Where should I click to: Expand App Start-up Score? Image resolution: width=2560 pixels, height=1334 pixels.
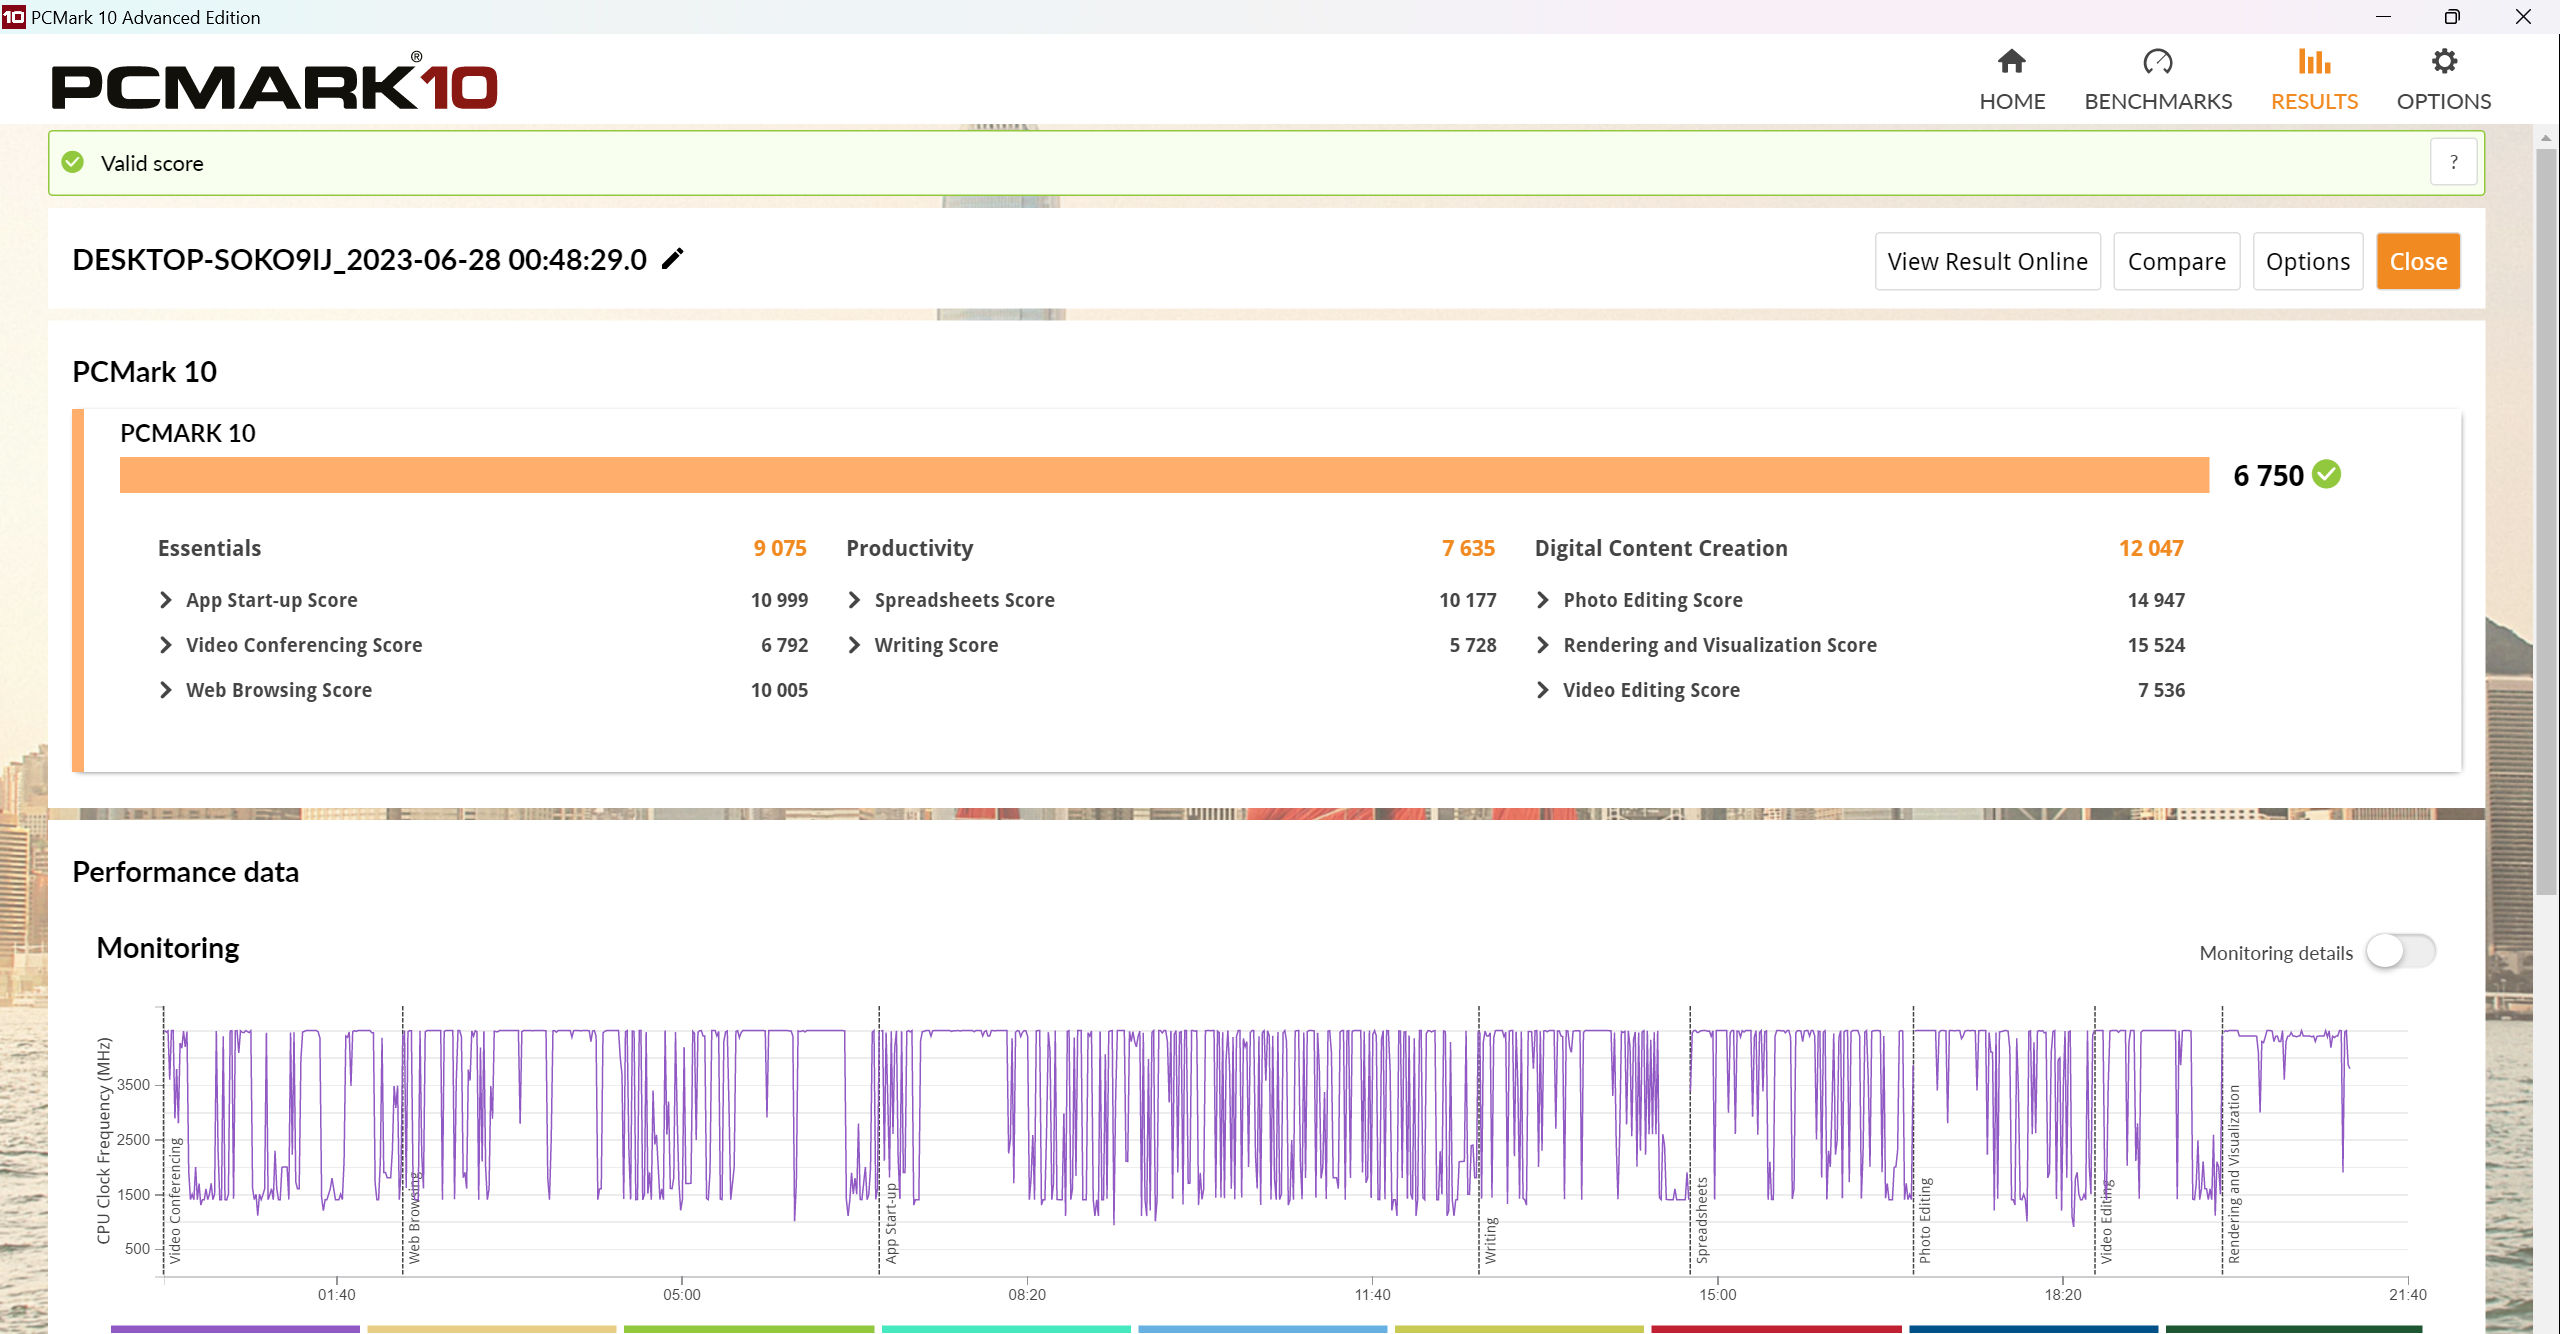[166, 600]
